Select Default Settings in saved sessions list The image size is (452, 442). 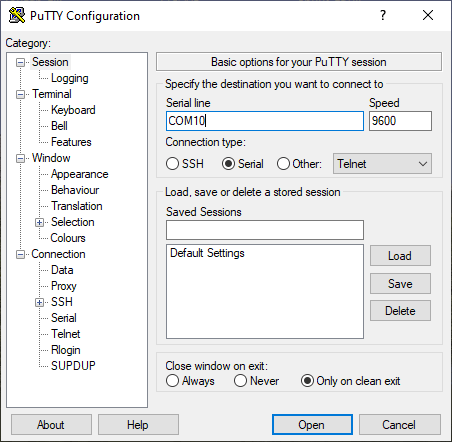(207, 253)
